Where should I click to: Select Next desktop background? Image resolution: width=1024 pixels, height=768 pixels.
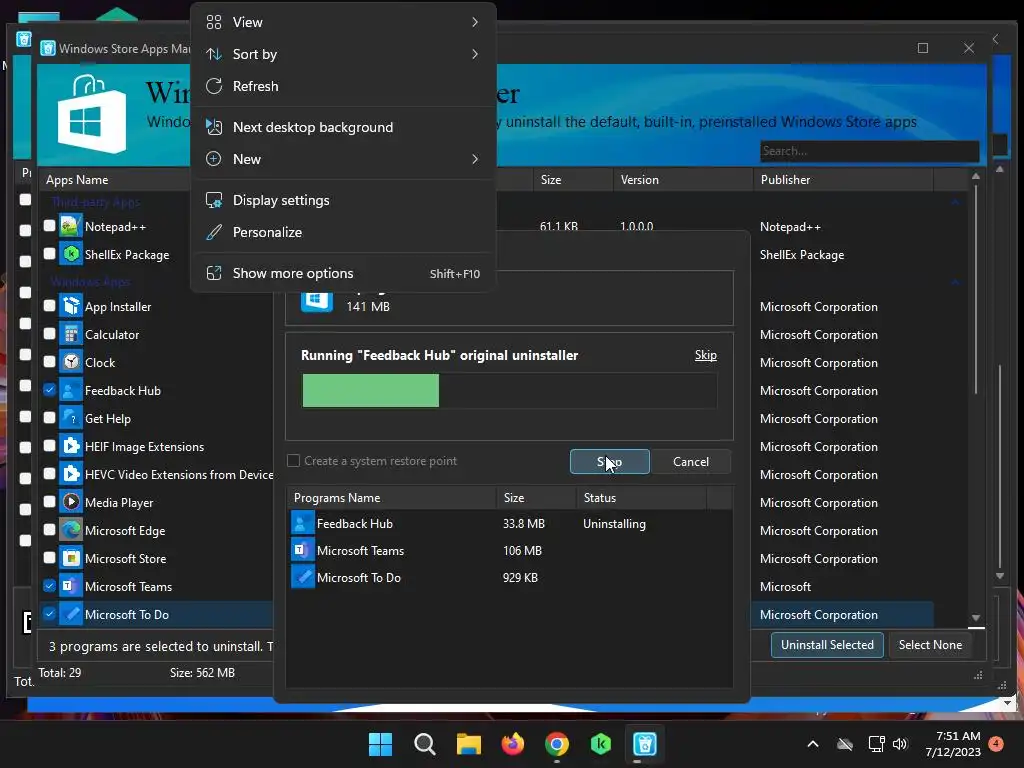(x=343, y=127)
